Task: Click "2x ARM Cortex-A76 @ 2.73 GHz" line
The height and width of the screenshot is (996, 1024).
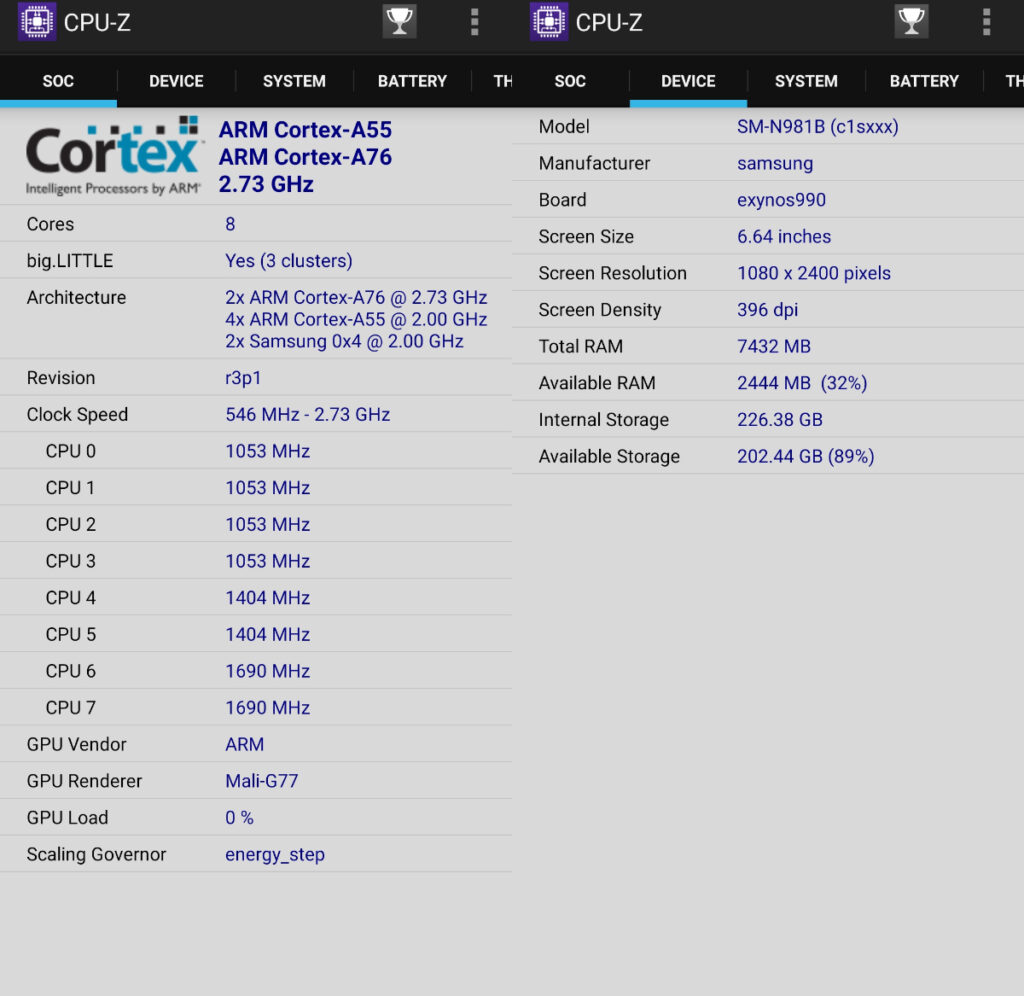Action: point(356,297)
